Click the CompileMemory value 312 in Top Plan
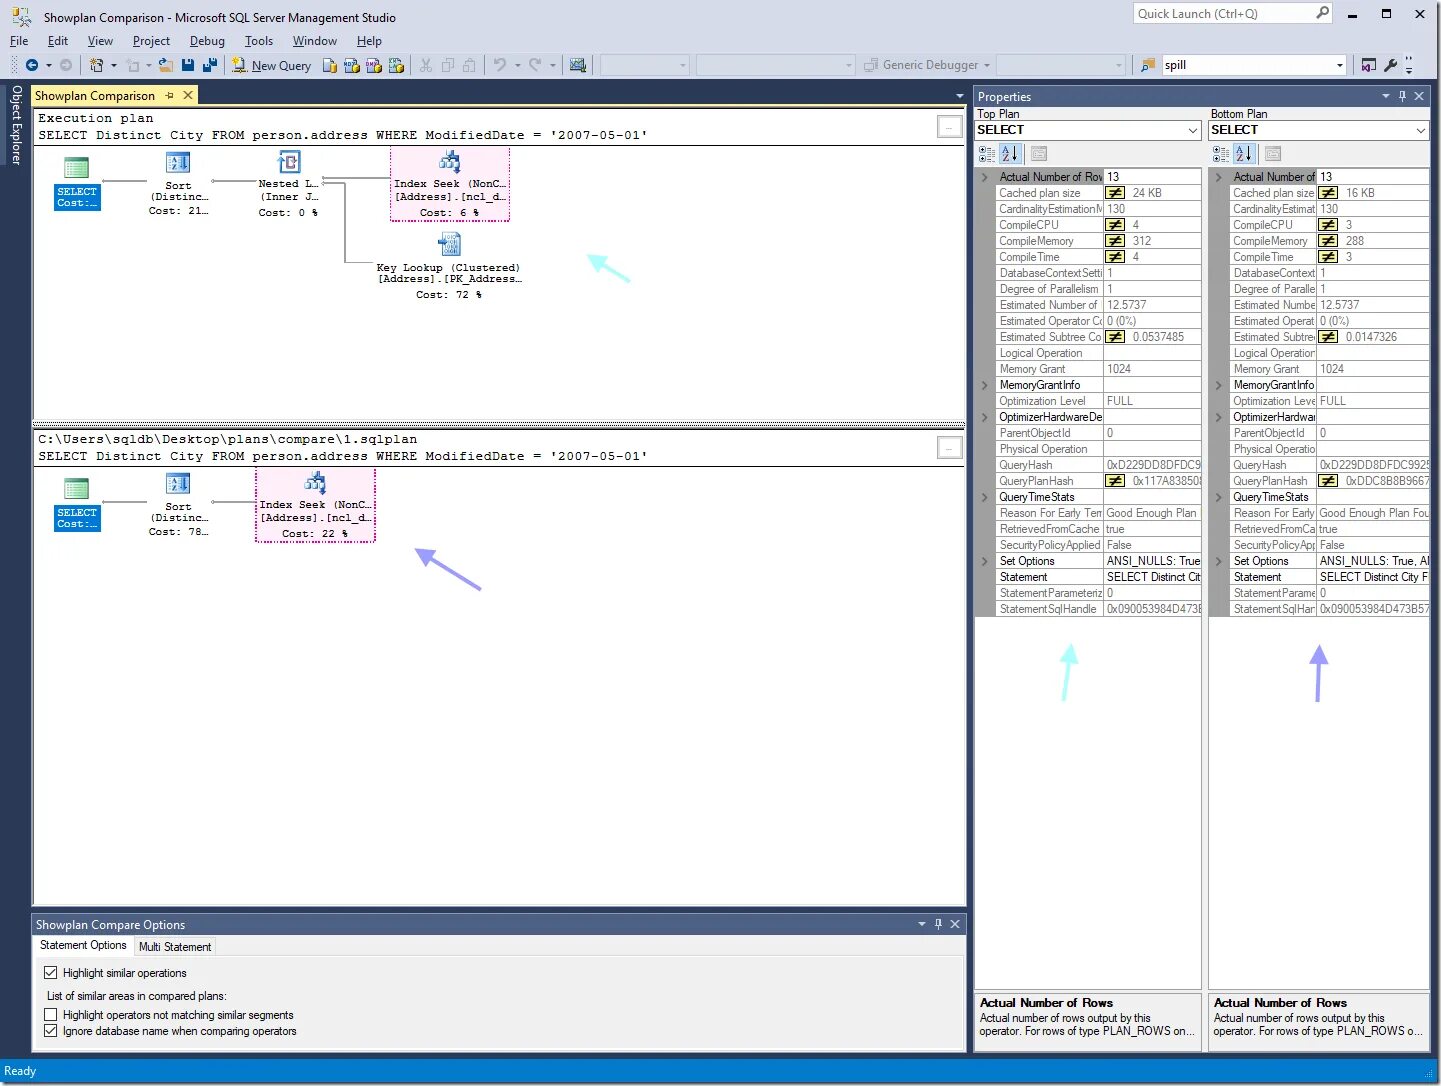 [1142, 241]
